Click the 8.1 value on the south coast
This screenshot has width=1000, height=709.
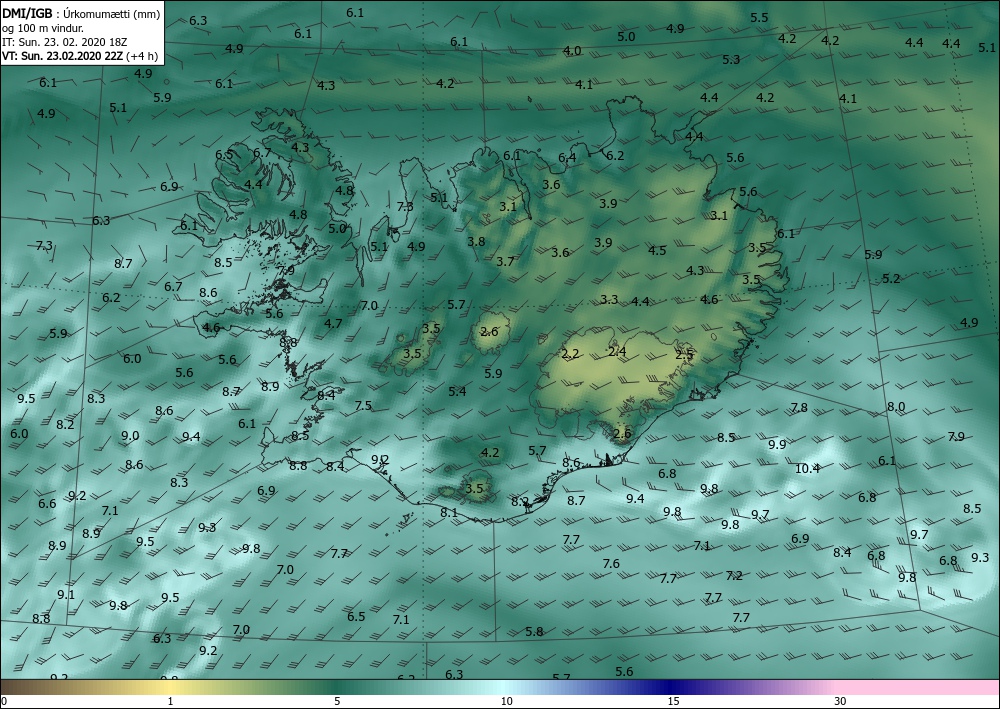[449, 512]
